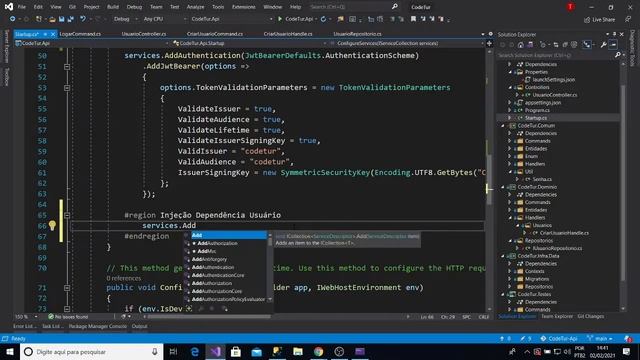The height and width of the screenshot is (360, 640).
Task: Click the notifications icon in status bar
Action: tap(629, 339)
